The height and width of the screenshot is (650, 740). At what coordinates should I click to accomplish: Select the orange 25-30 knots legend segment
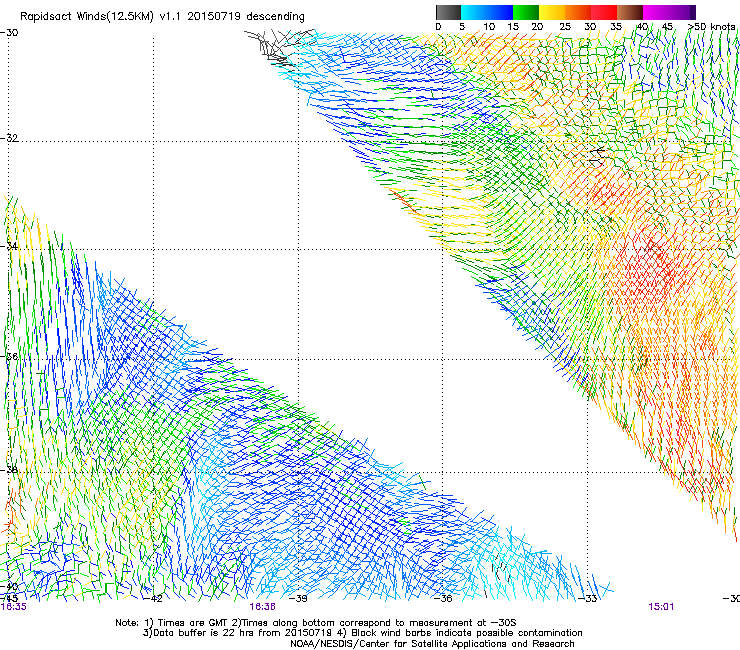pyautogui.click(x=578, y=12)
